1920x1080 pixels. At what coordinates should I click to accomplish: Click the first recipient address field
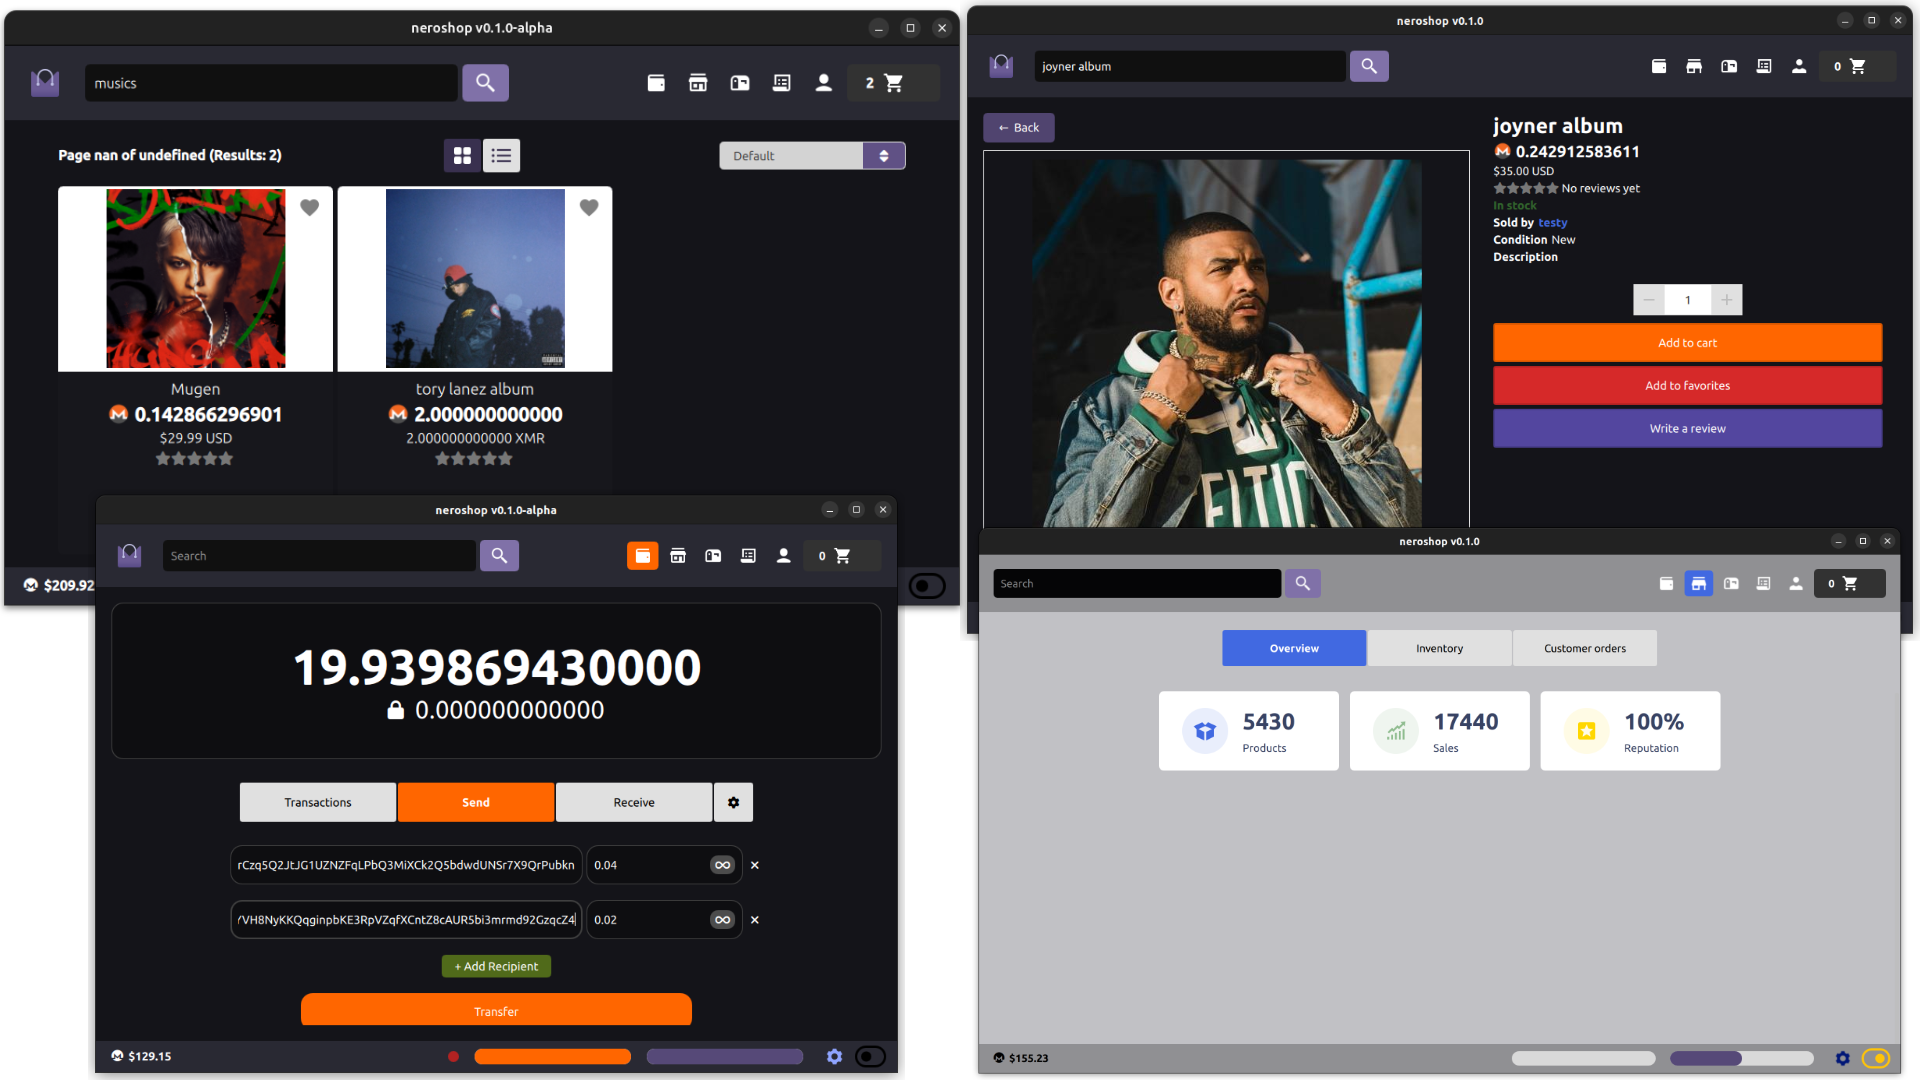pyautogui.click(x=406, y=865)
